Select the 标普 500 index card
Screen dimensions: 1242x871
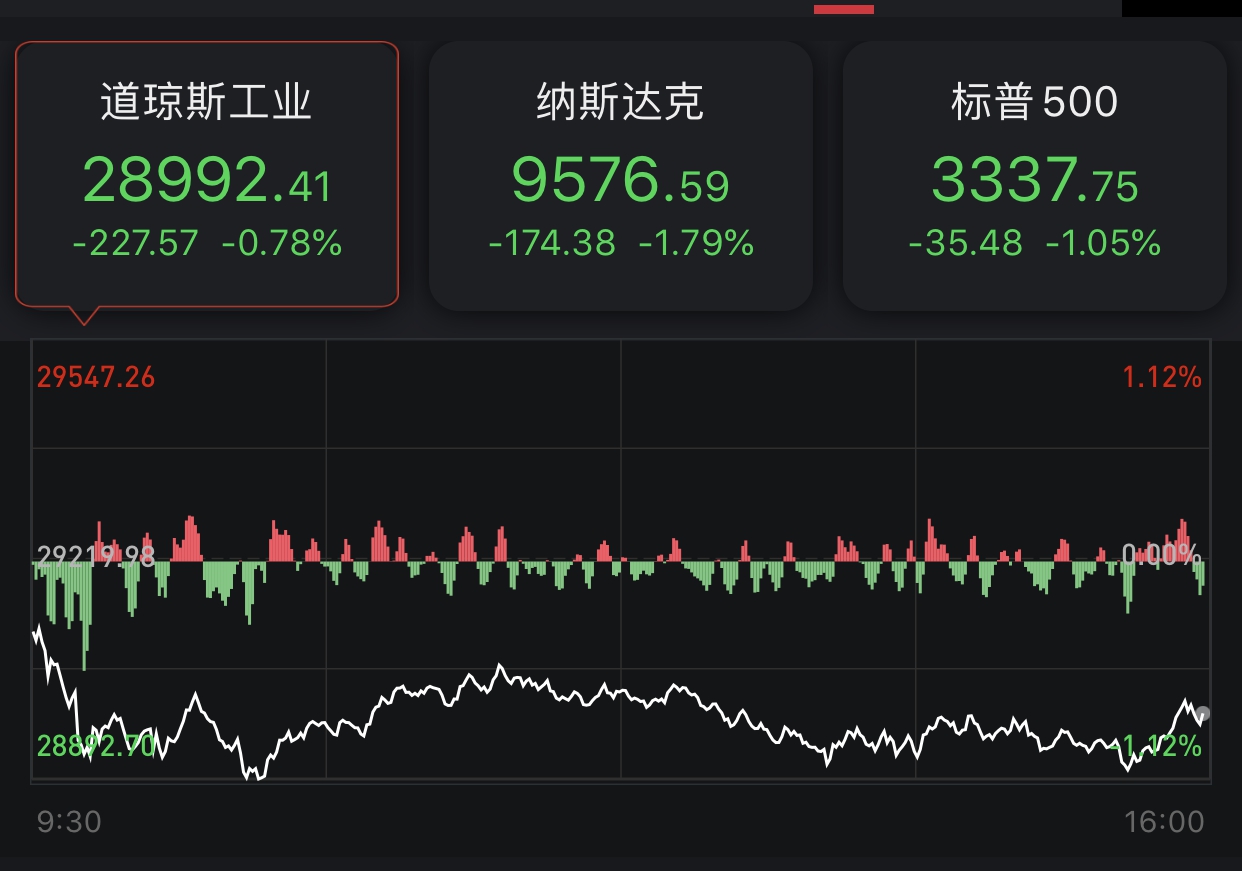[x=1035, y=176]
